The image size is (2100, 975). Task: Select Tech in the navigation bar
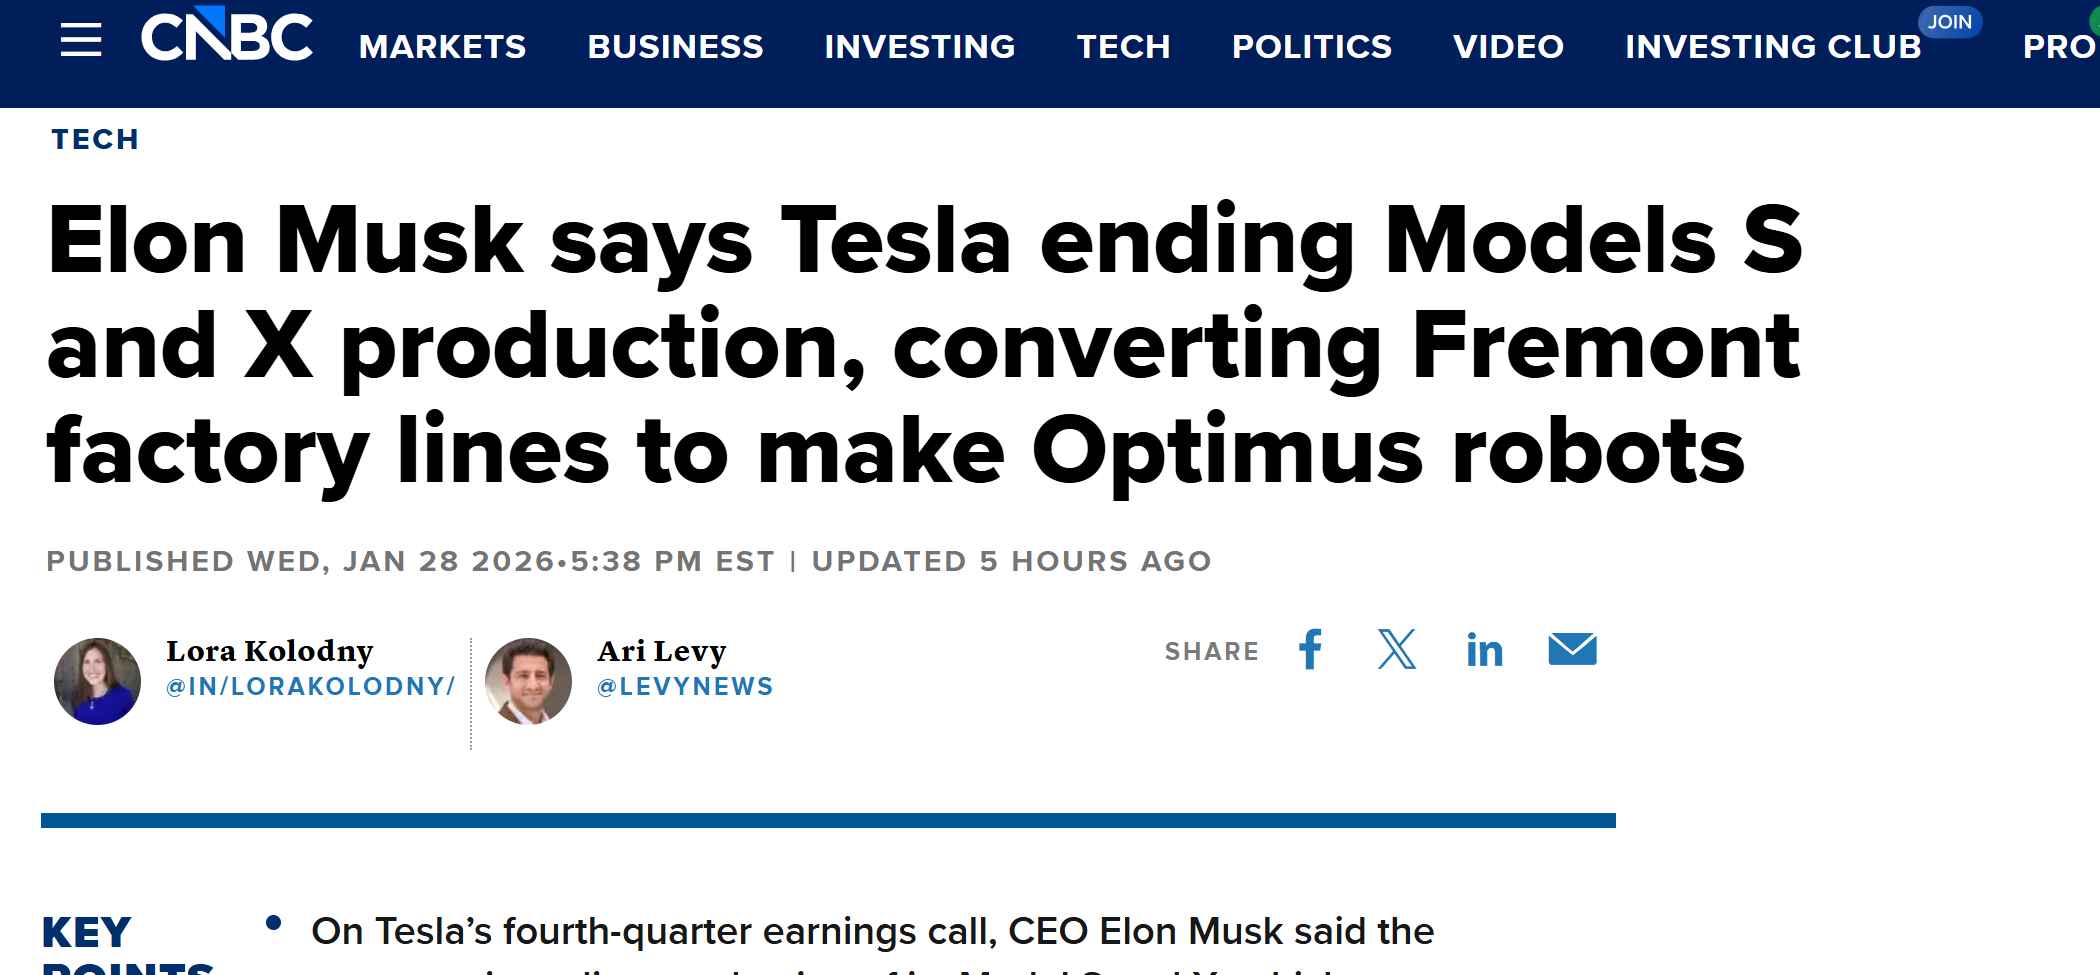pos(1123,46)
